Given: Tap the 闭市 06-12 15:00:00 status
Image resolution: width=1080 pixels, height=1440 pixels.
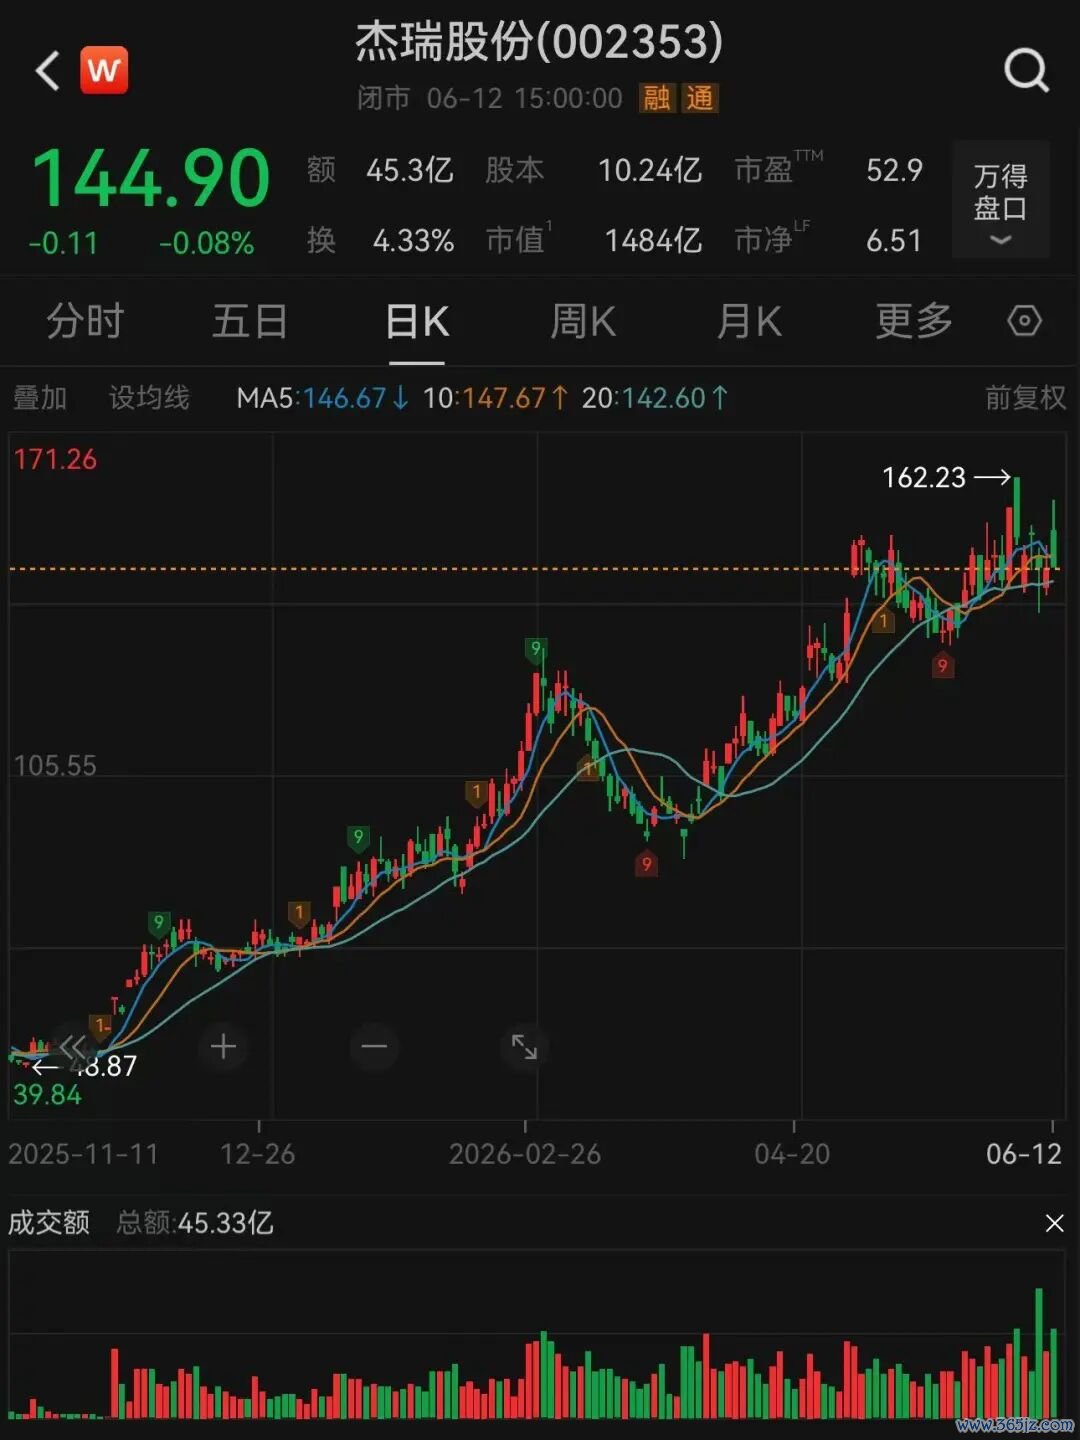Looking at the screenshot, I should click(x=490, y=98).
